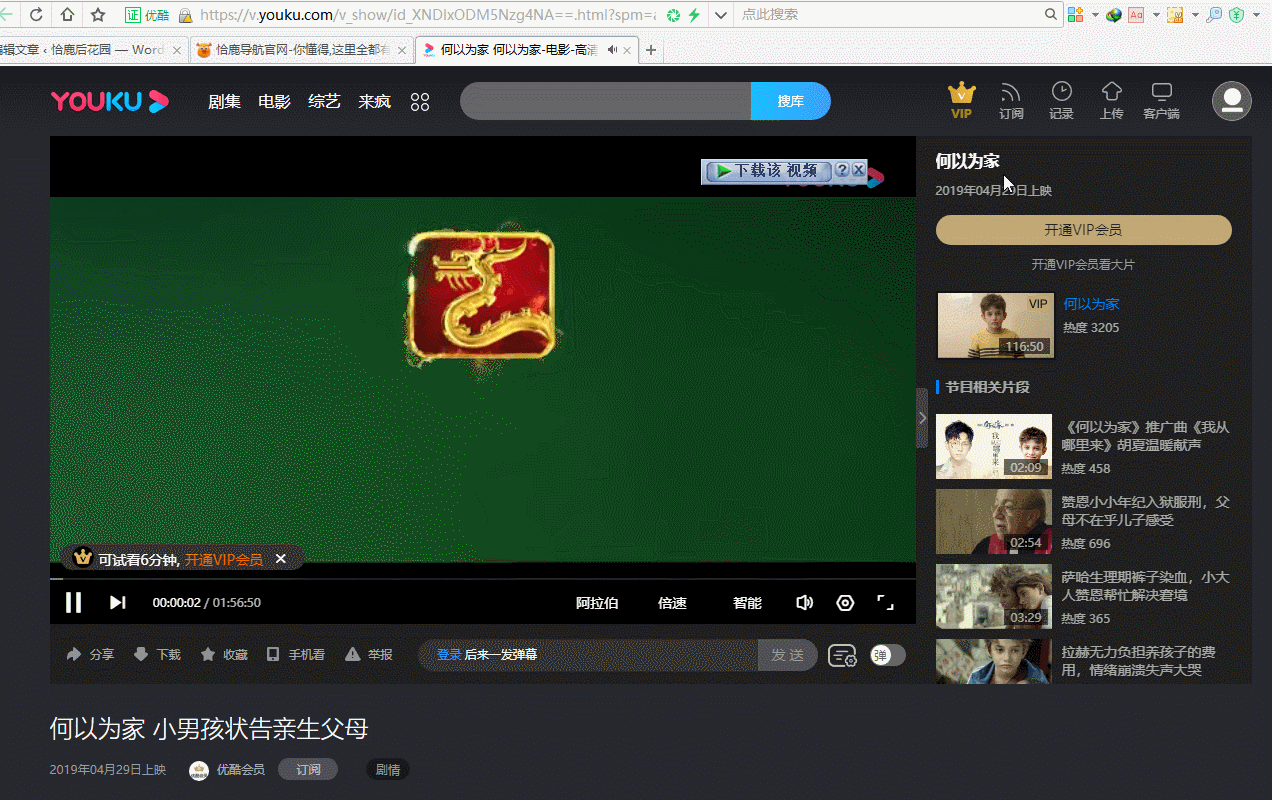
Task: Open the player settings icon
Action: (x=845, y=603)
